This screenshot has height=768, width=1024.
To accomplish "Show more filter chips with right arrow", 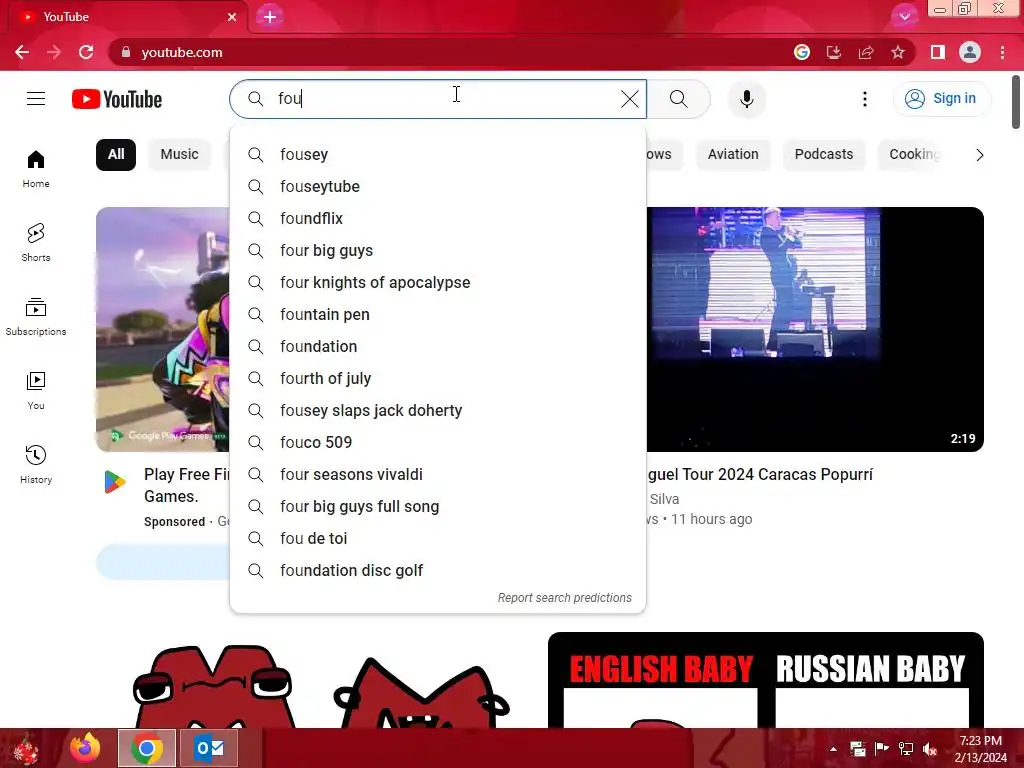I will pyautogui.click(x=979, y=155).
